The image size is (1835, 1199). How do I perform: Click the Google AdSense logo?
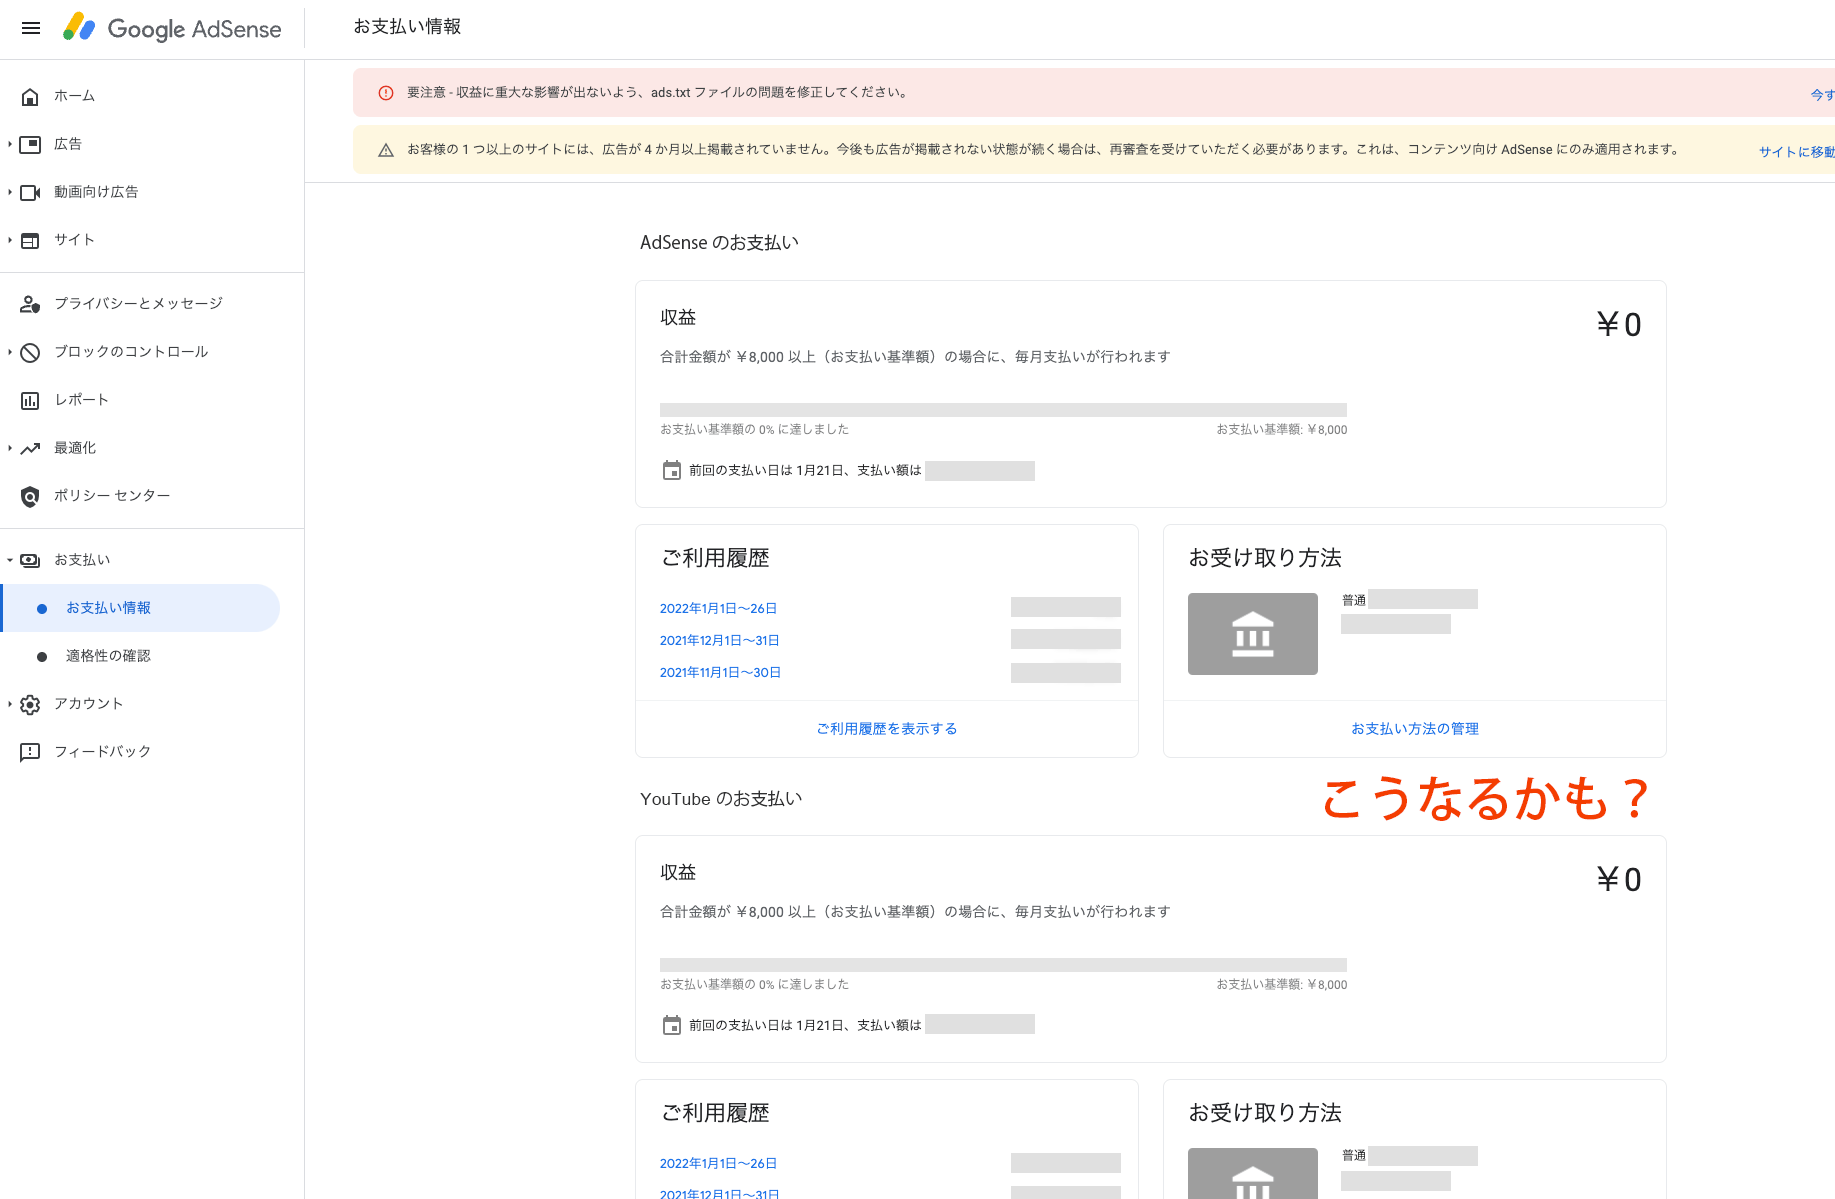click(x=172, y=28)
